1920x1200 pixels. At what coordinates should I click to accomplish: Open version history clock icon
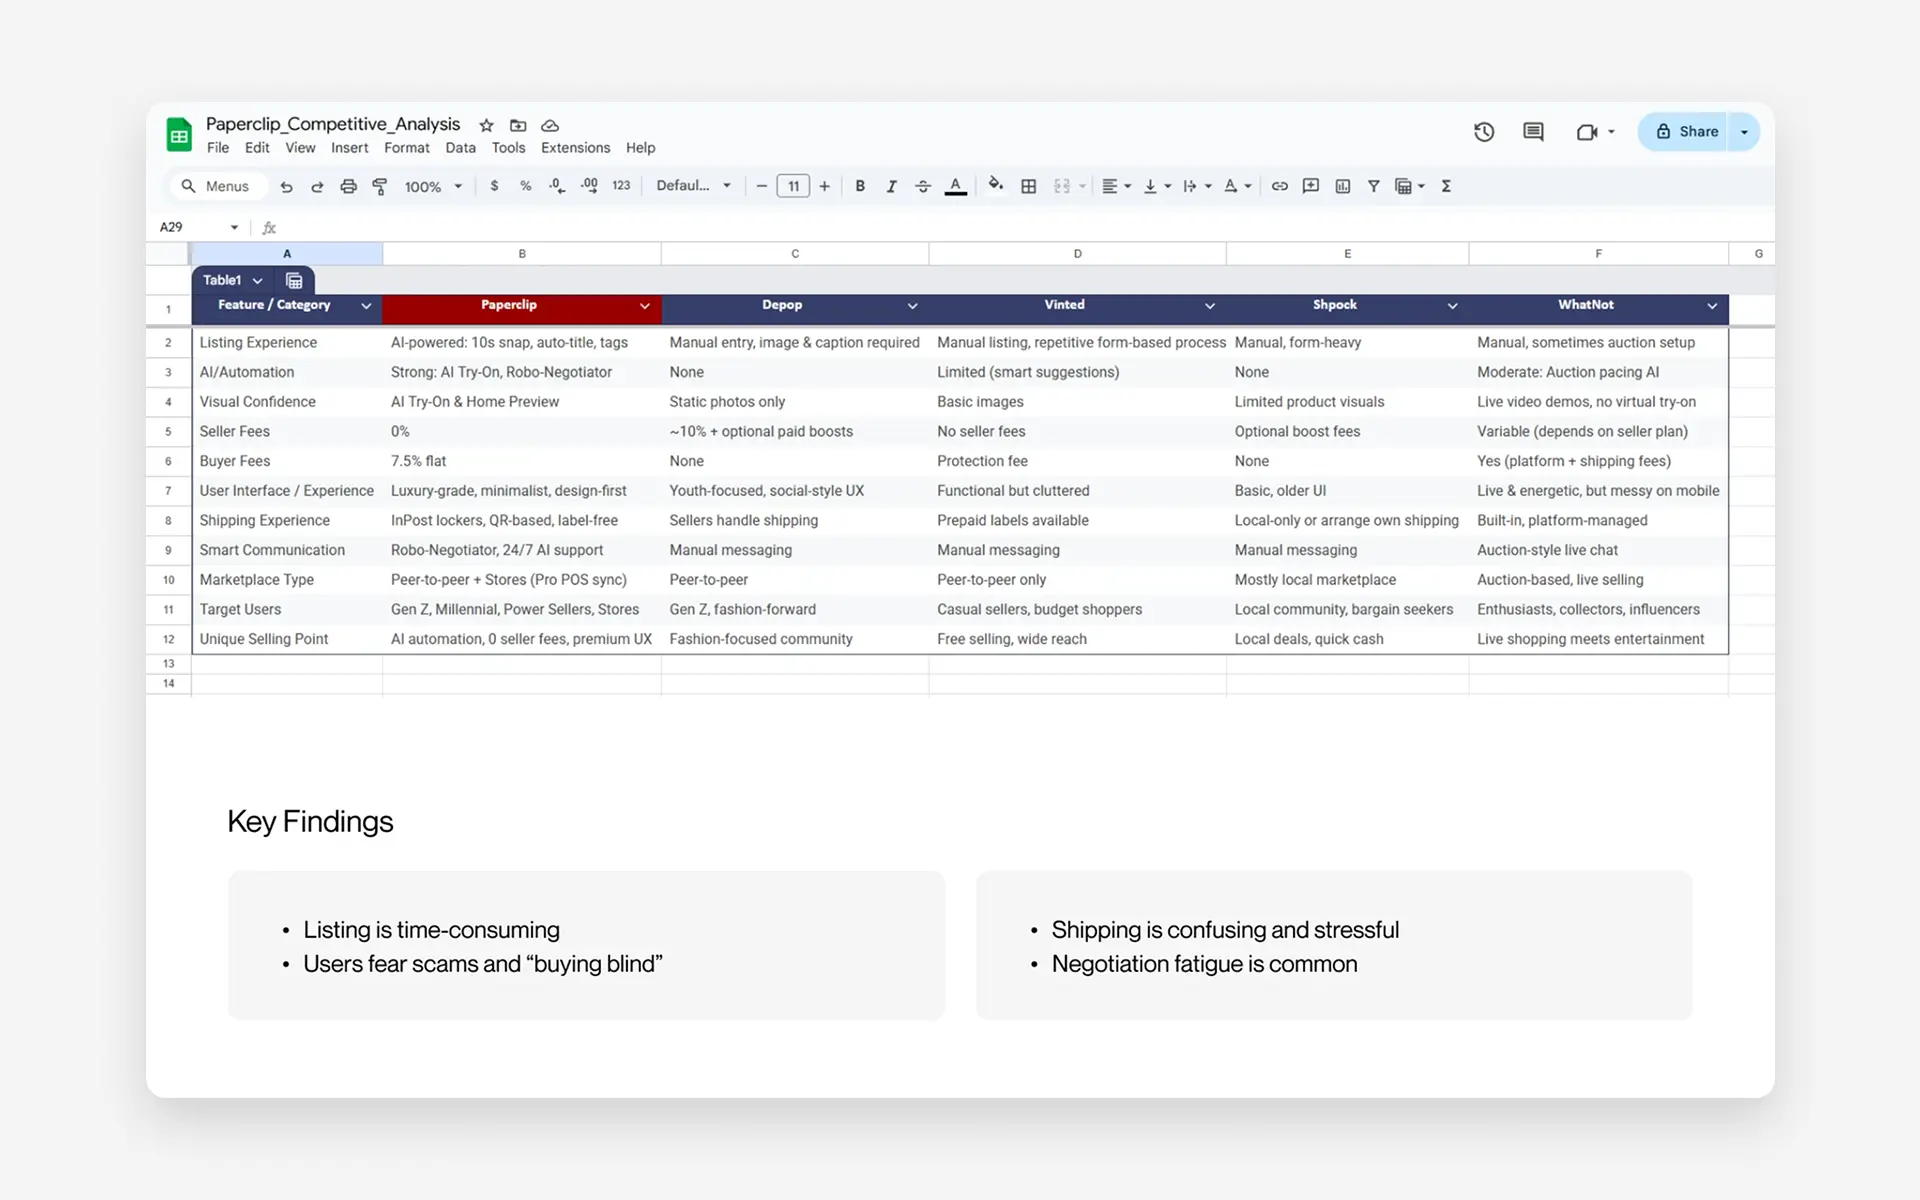(x=1484, y=132)
